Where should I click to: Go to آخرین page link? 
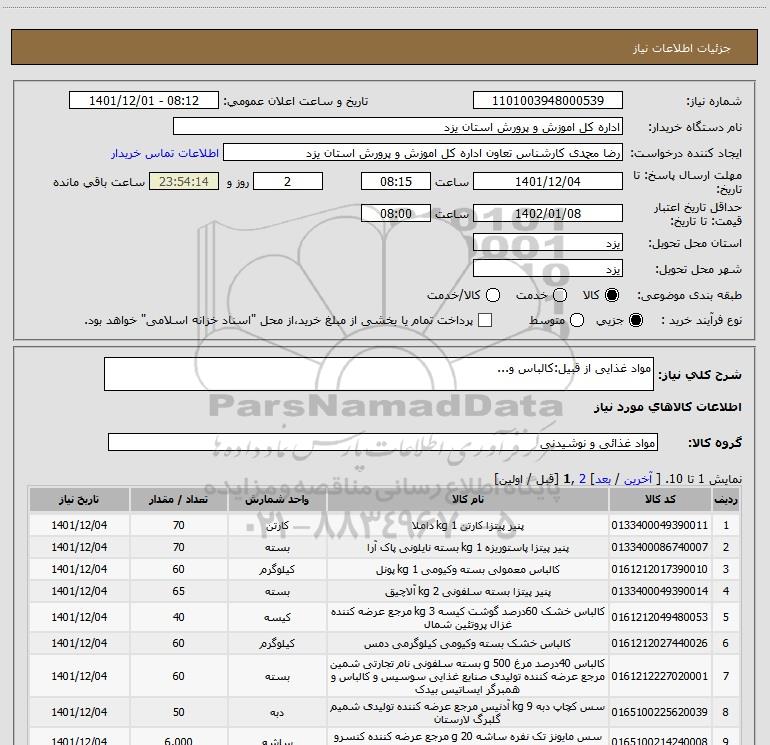(638, 479)
